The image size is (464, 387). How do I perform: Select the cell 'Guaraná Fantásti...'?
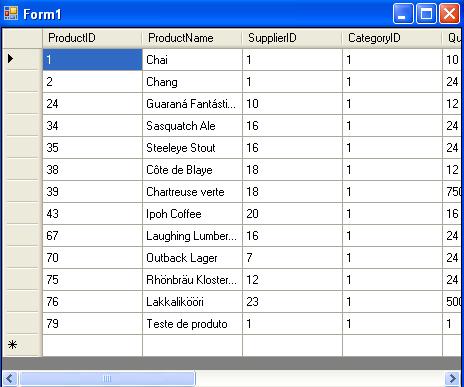192,103
